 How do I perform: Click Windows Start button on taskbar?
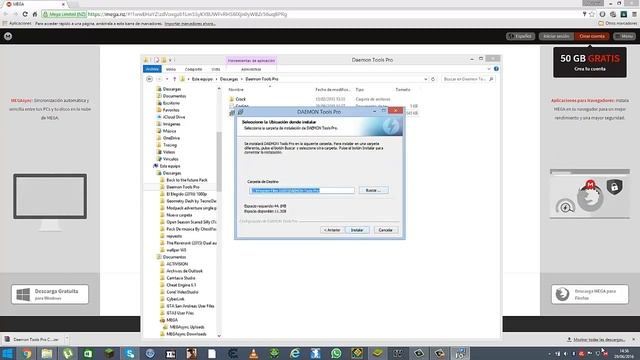pos(7,353)
